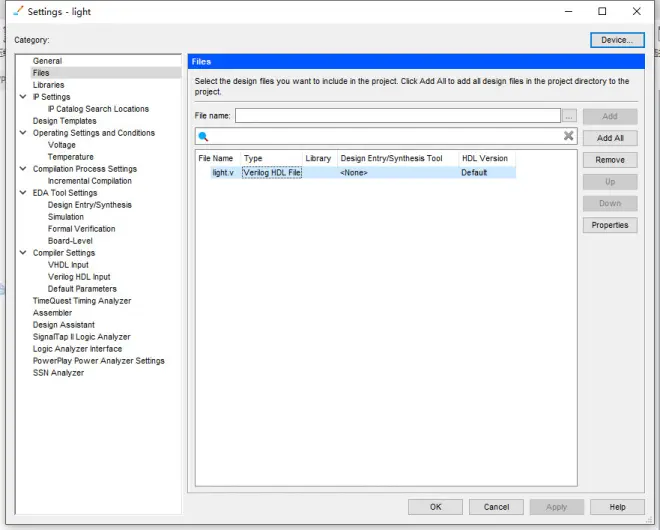The height and width of the screenshot is (530, 660).
Task: Open Voltage settings
Action: [x=61, y=145]
